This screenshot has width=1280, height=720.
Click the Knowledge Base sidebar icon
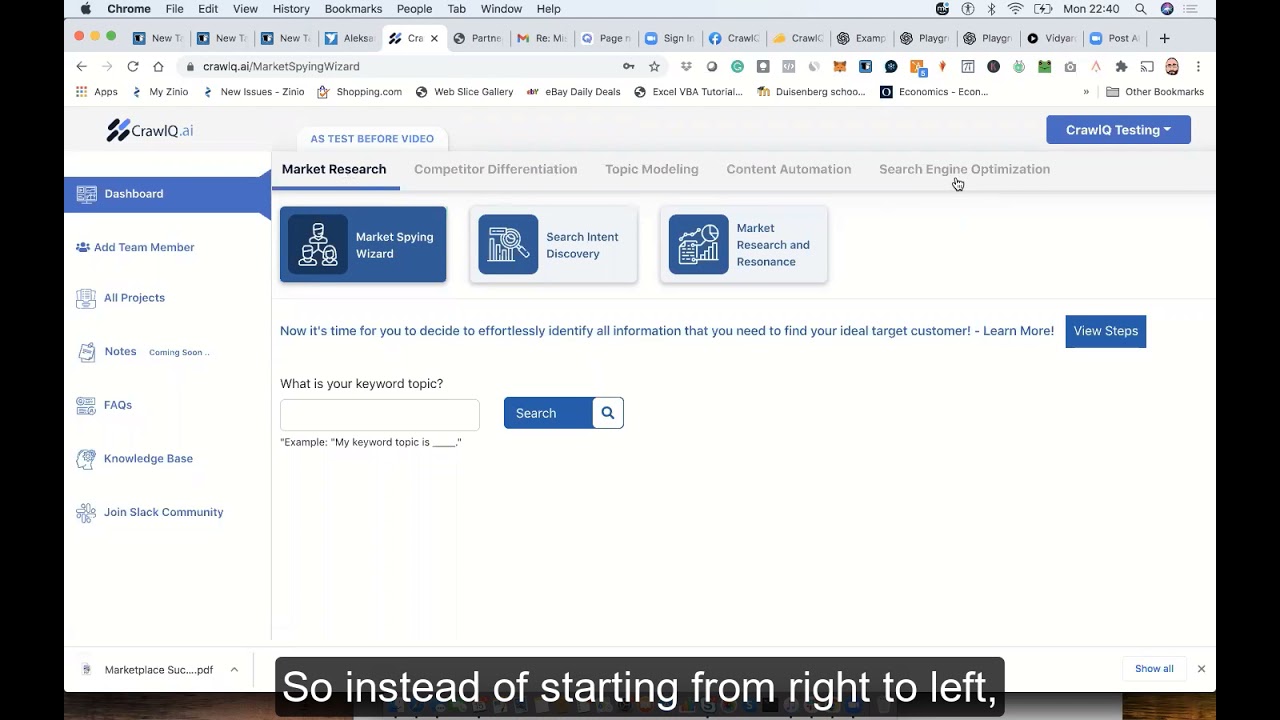tap(86, 459)
